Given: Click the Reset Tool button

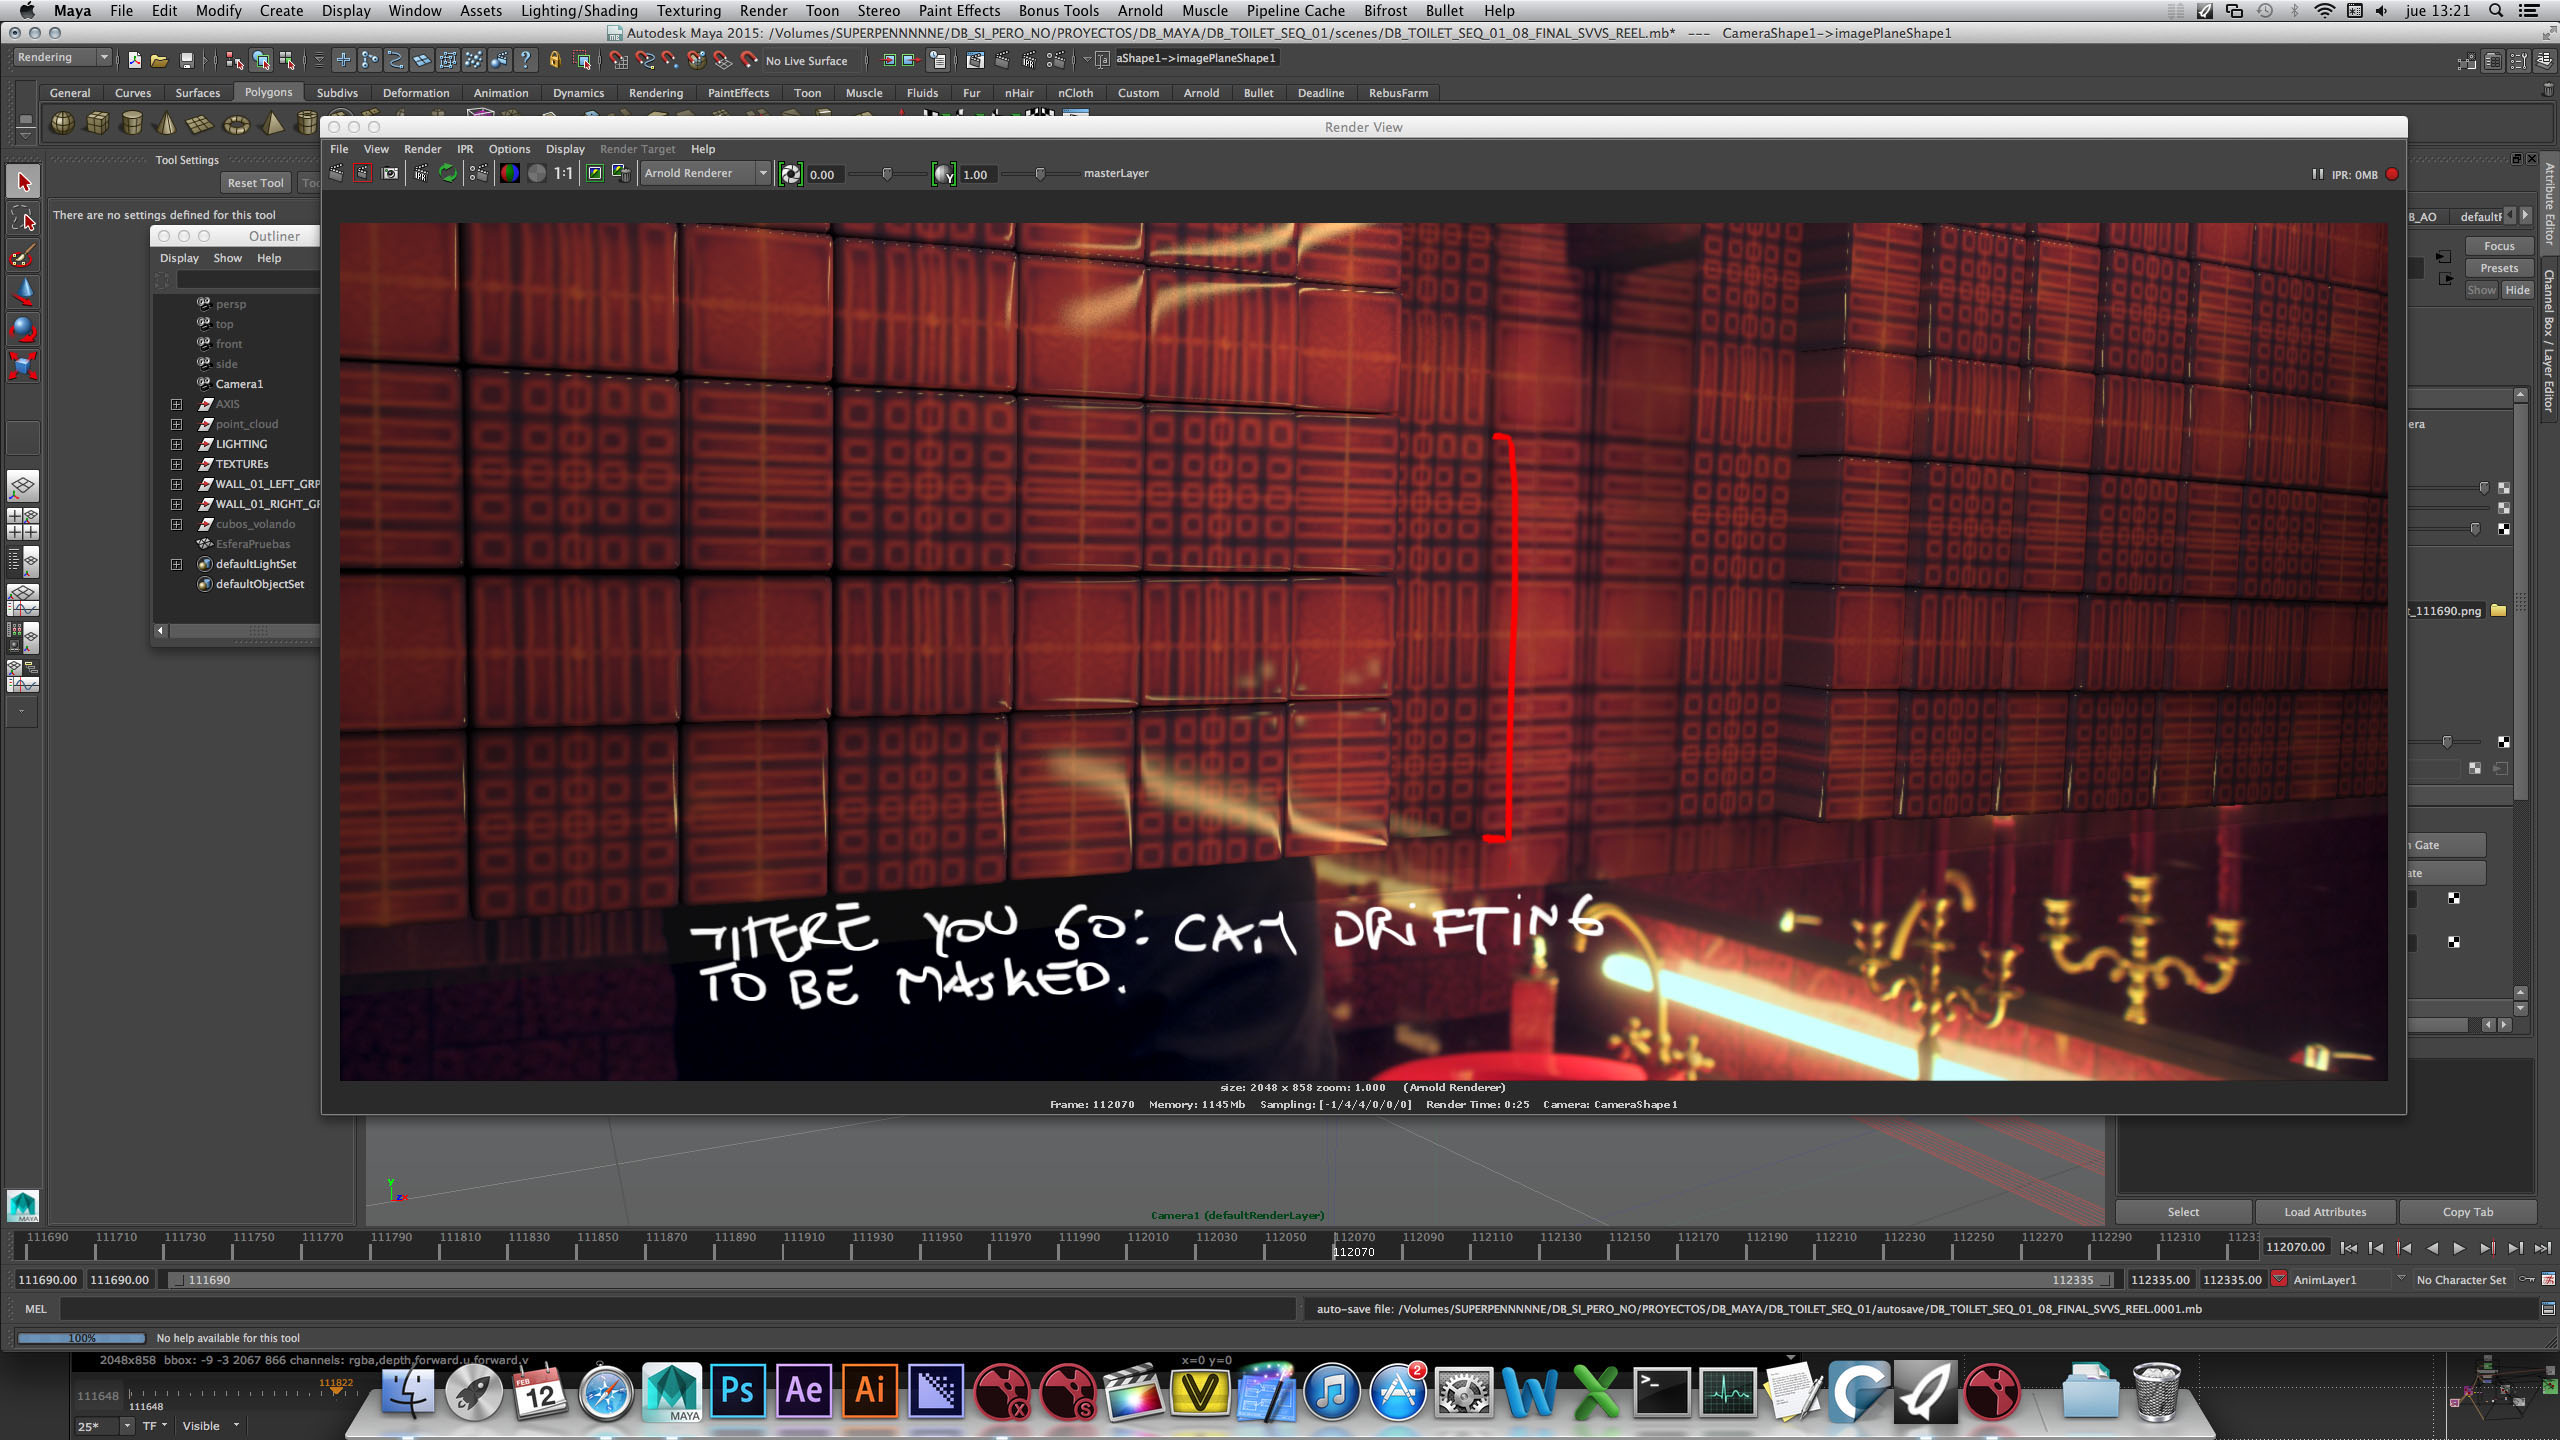Looking at the screenshot, I should (x=255, y=183).
